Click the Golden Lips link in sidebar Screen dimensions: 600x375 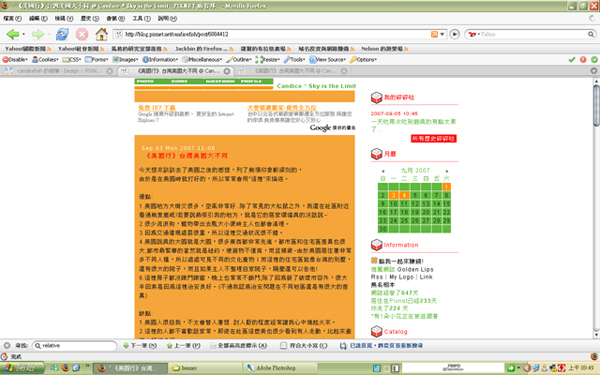tap(415, 269)
